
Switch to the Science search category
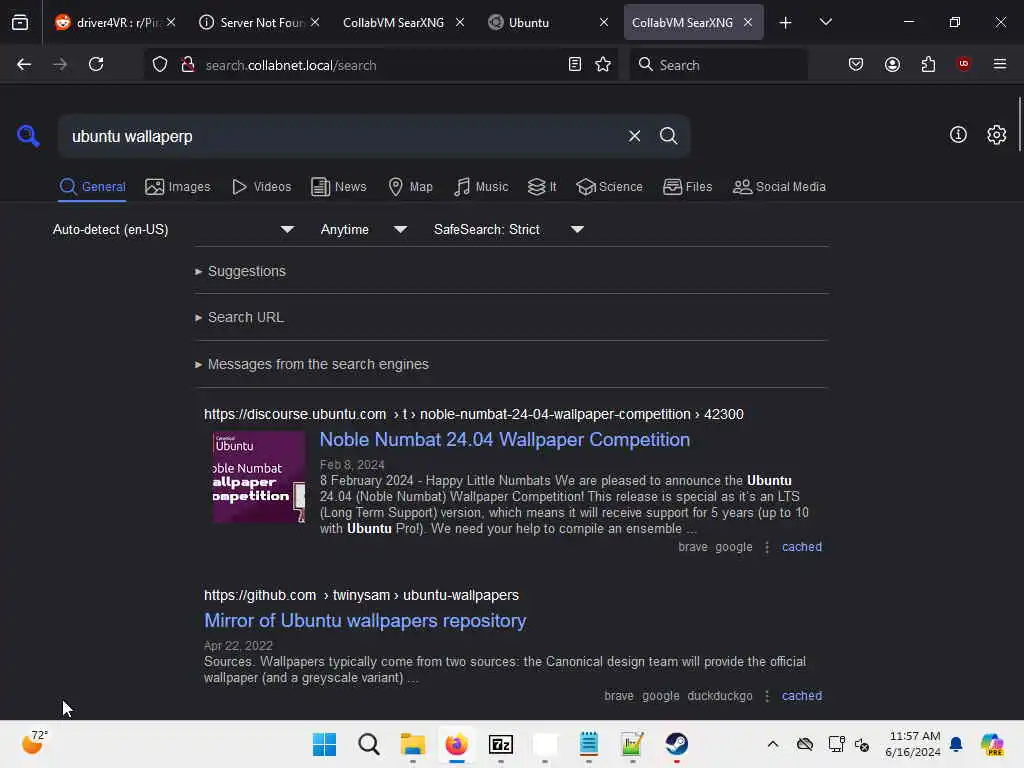click(x=609, y=187)
